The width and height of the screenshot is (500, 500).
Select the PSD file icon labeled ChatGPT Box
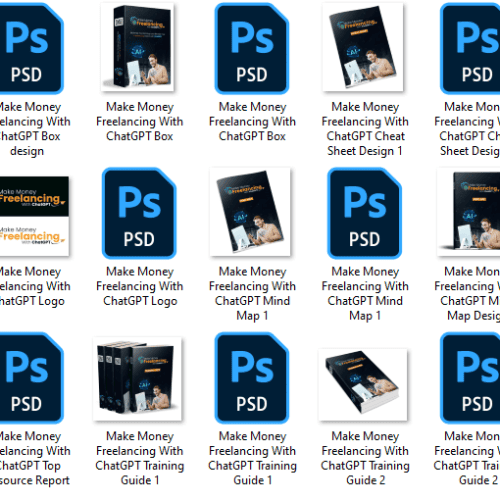pos(252,48)
